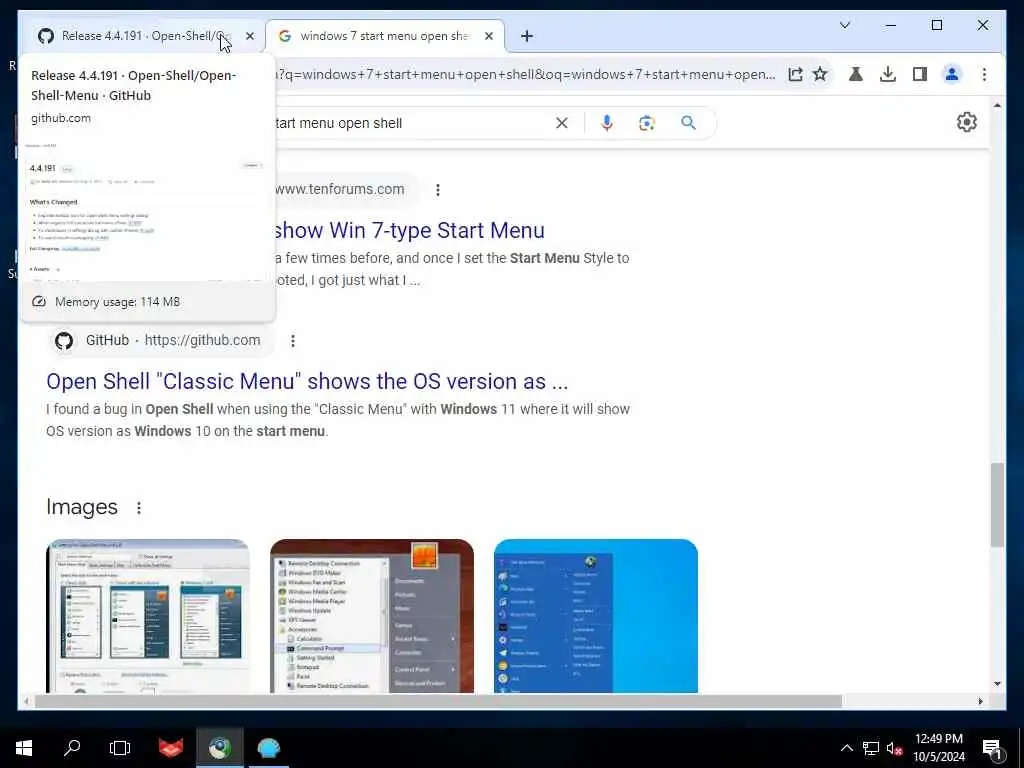Screen dimensions: 1024x768
Task: Click the vertical page scrollbar thumb
Action: (997, 504)
